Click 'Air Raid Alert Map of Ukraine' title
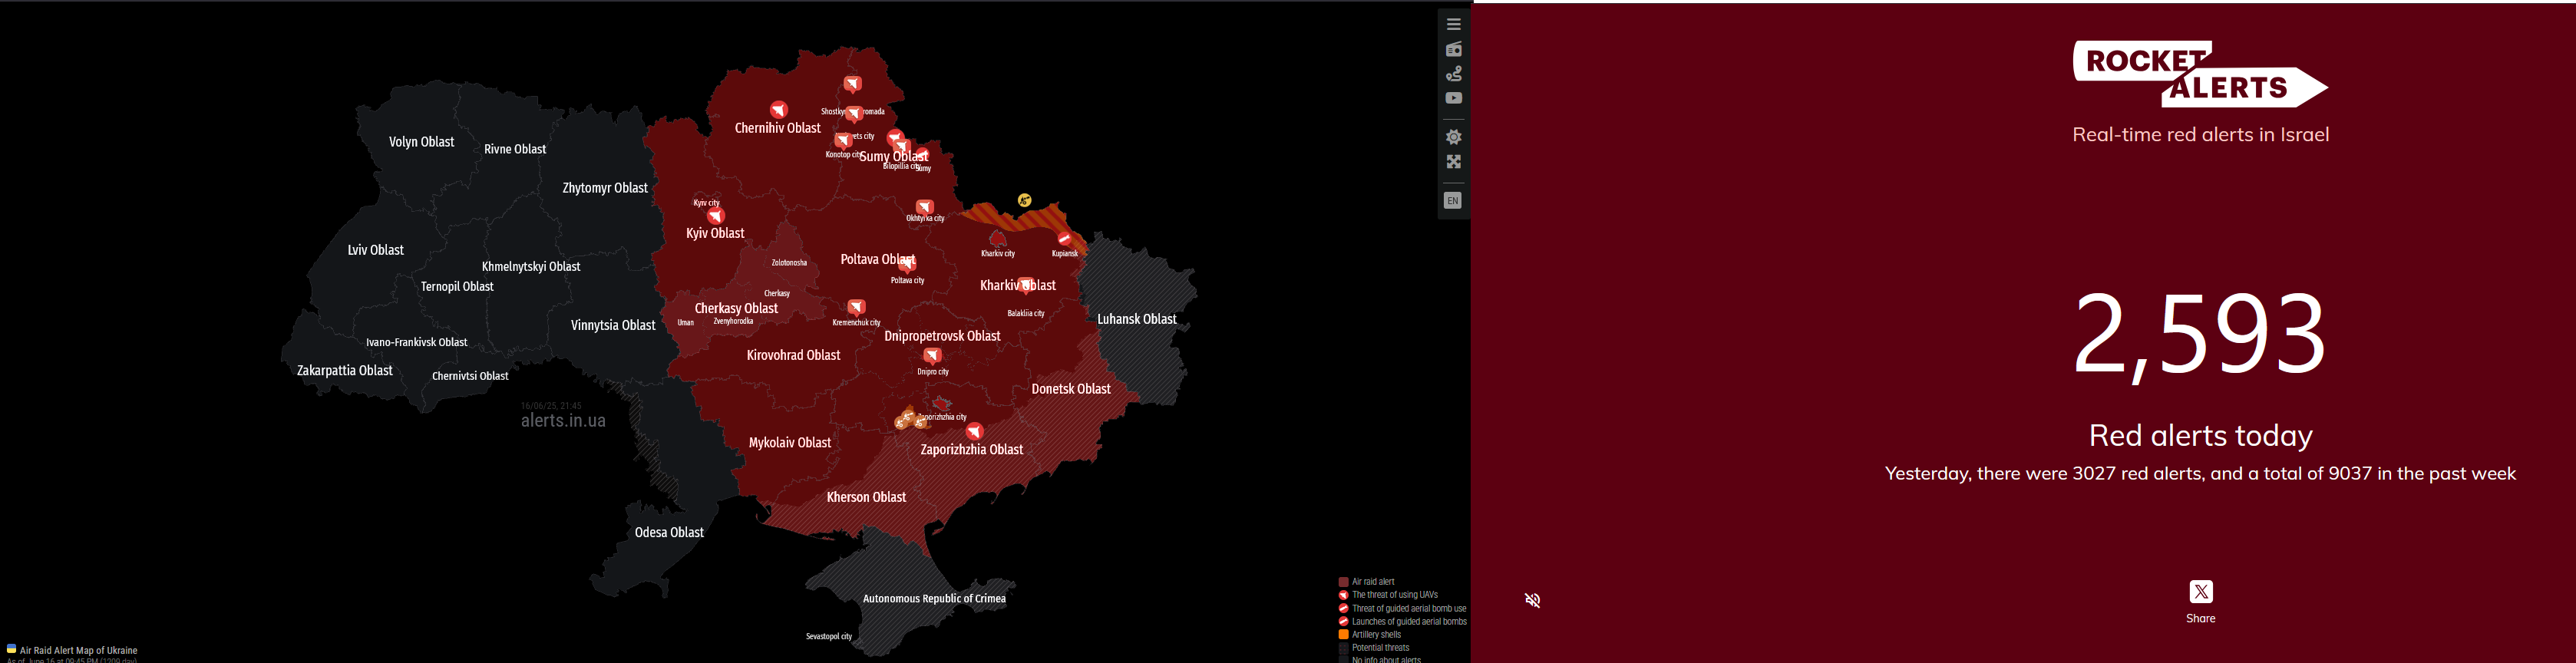 click(x=79, y=651)
